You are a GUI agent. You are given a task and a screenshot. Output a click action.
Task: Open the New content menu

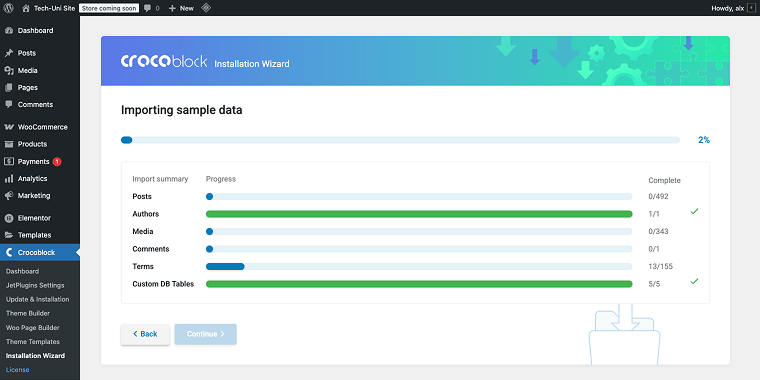click(x=181, y=8)
